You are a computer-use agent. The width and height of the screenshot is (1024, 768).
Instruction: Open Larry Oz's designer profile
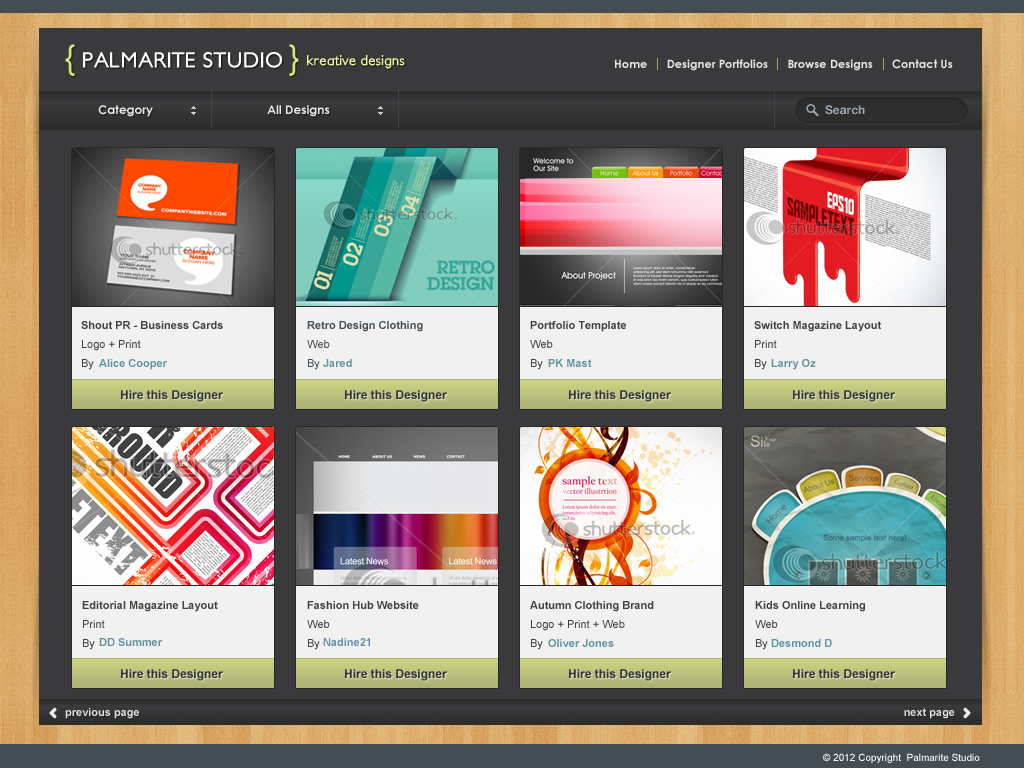[793, 363]
